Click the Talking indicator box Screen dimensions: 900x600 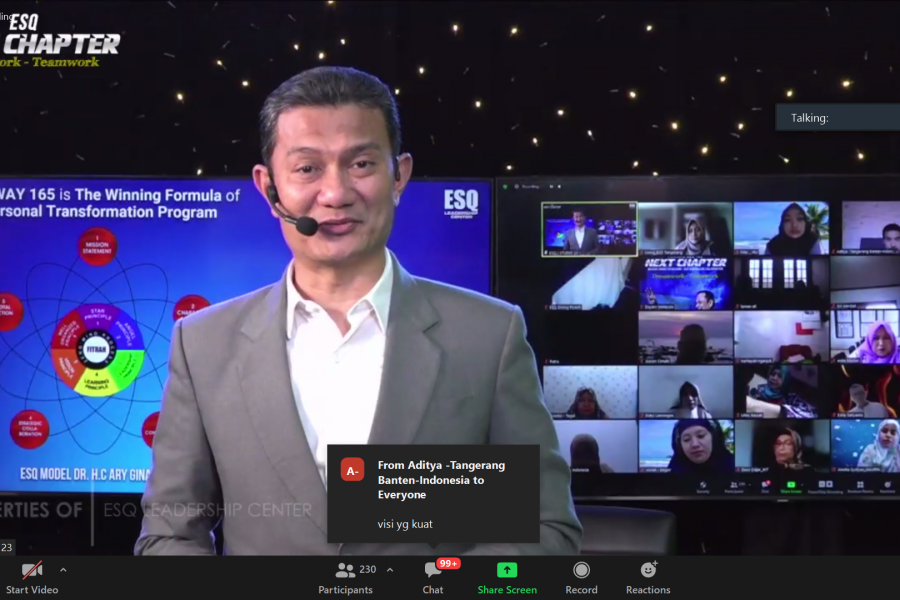836,118
